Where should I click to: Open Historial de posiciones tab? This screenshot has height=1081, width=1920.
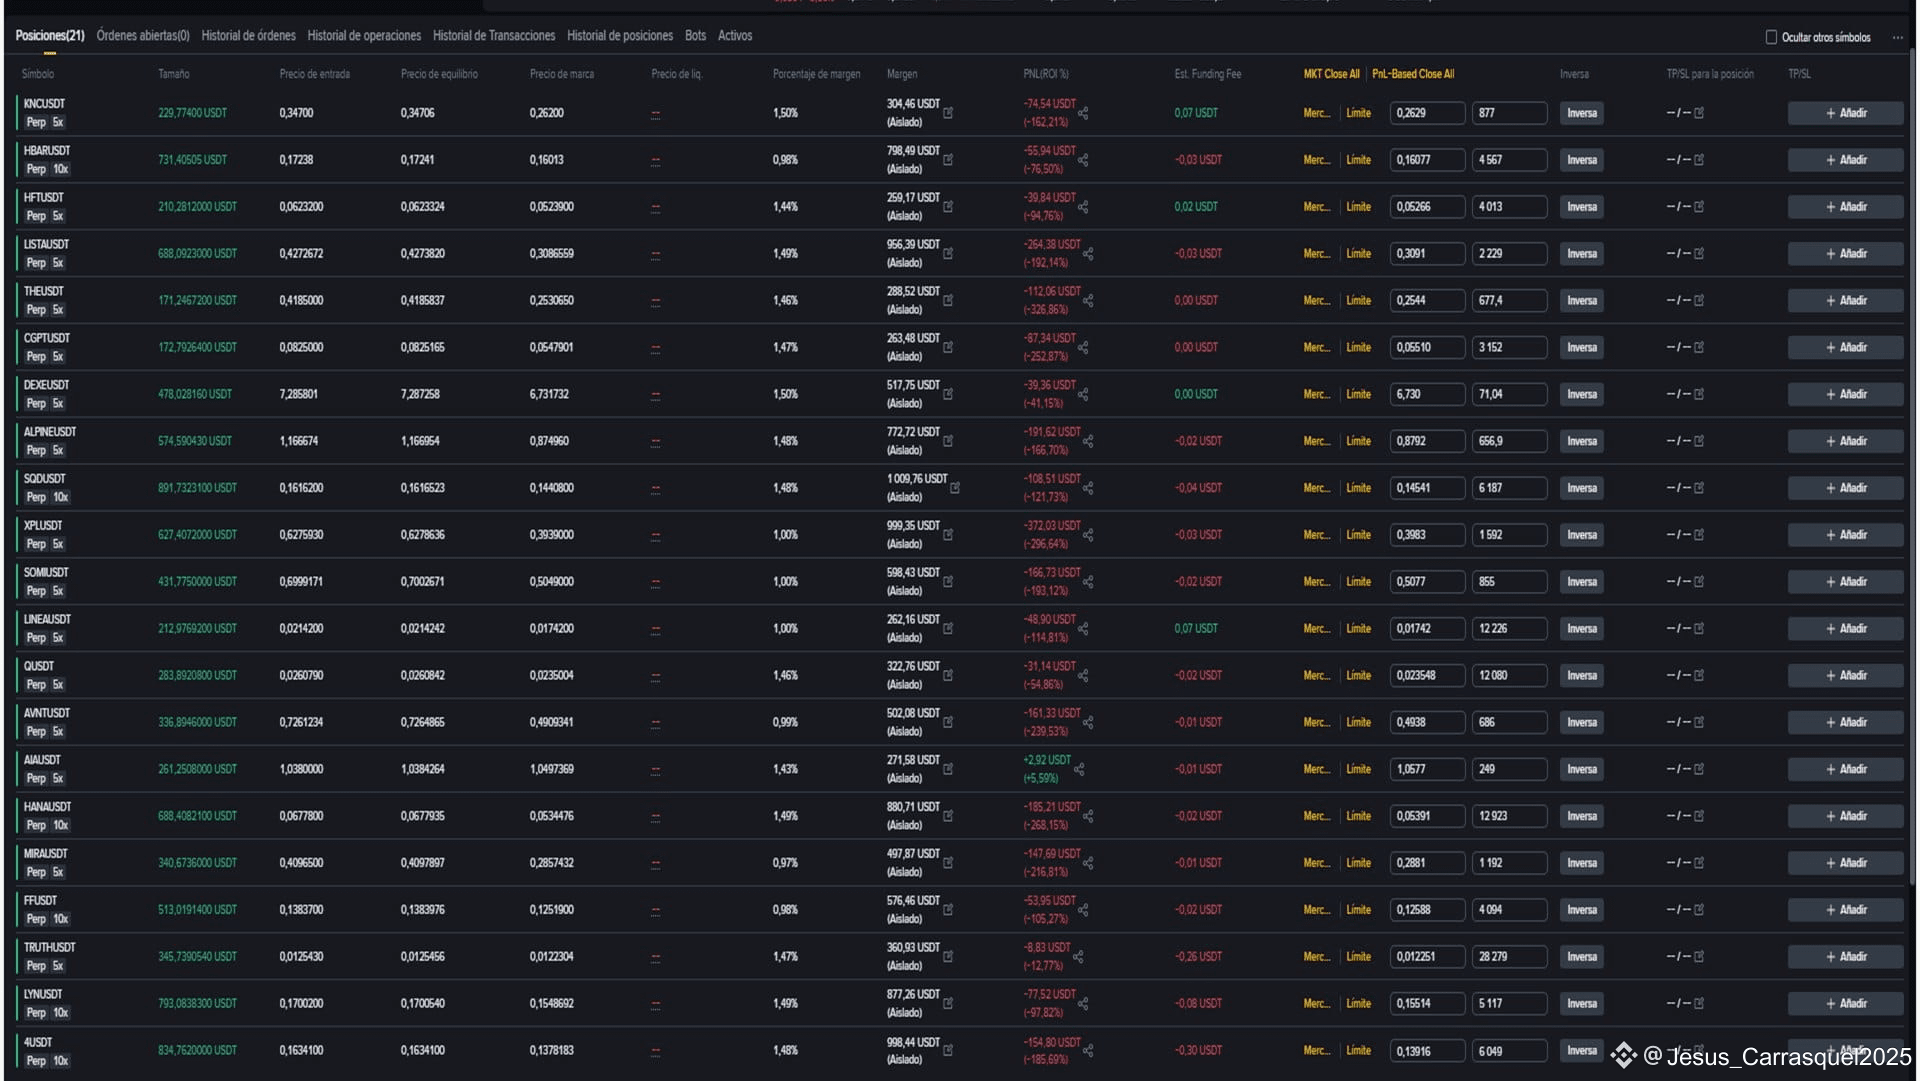point(620,36)
